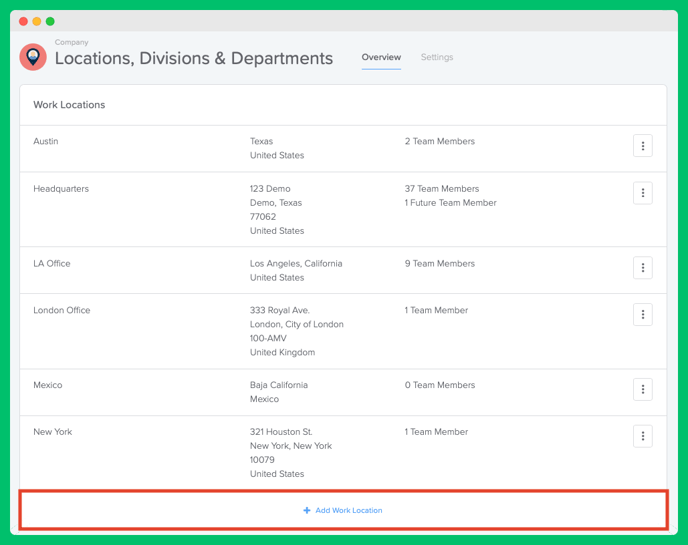Viewport: 688px width, 545px height.
Task: Click 9 Team Members for LA Office
Action: (440, 263)
